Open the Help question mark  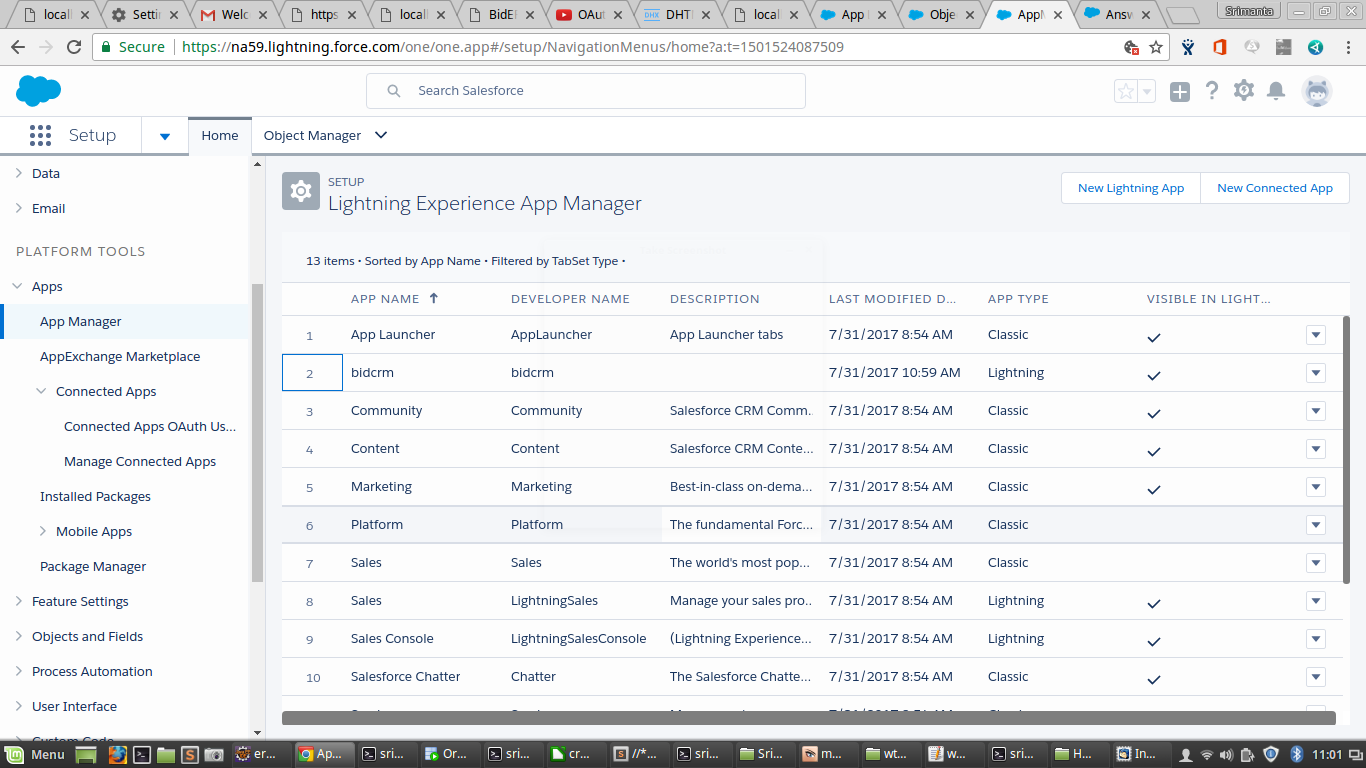pos(1212,91)
